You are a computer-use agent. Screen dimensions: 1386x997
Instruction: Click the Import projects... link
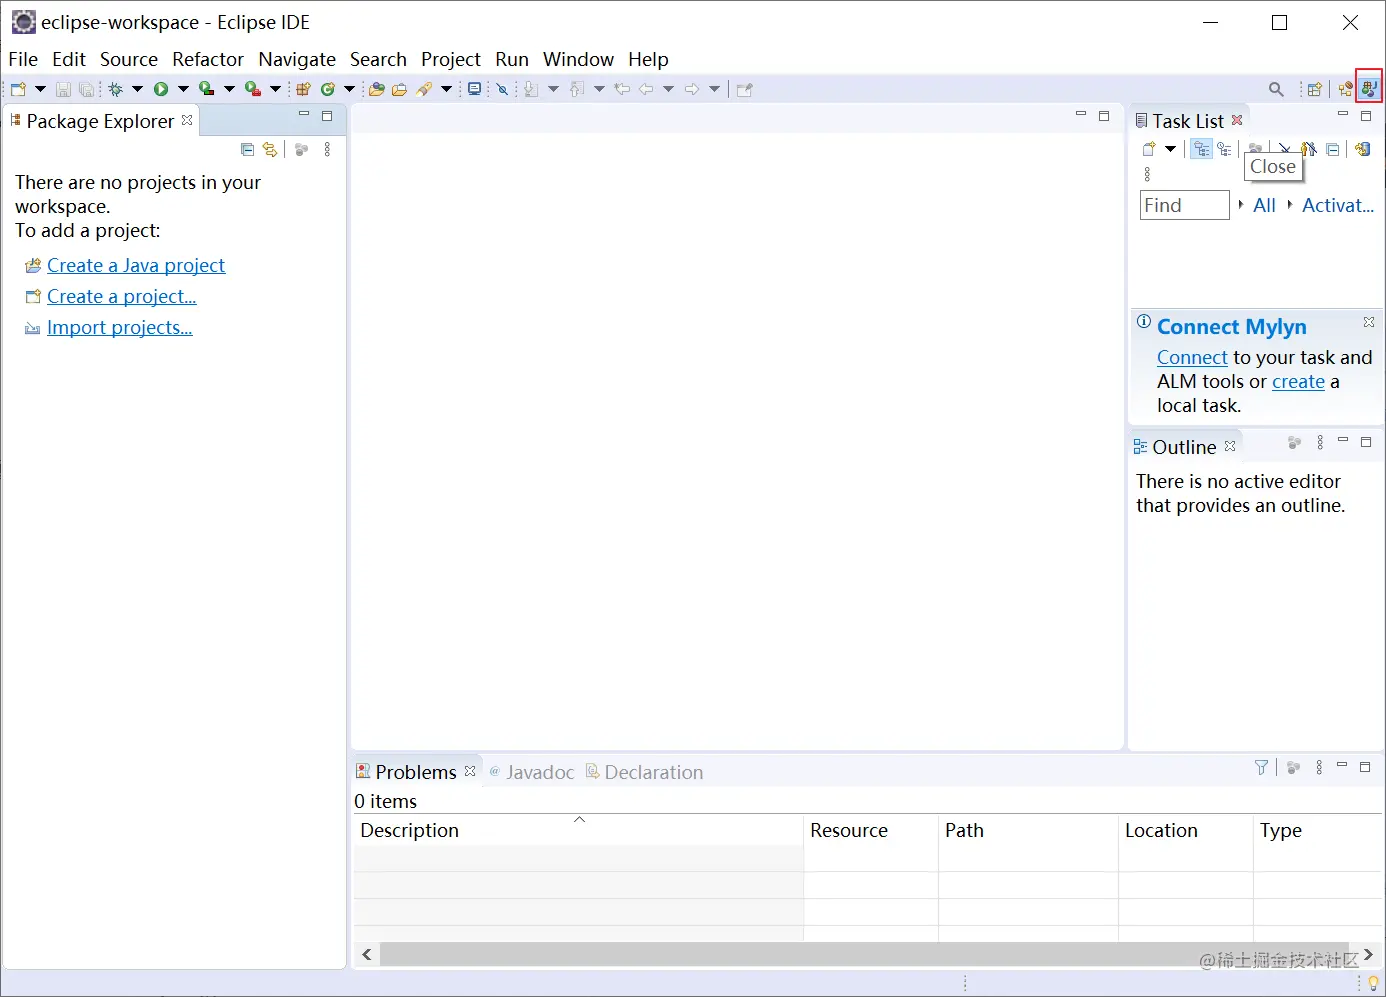tap(120, 327)
